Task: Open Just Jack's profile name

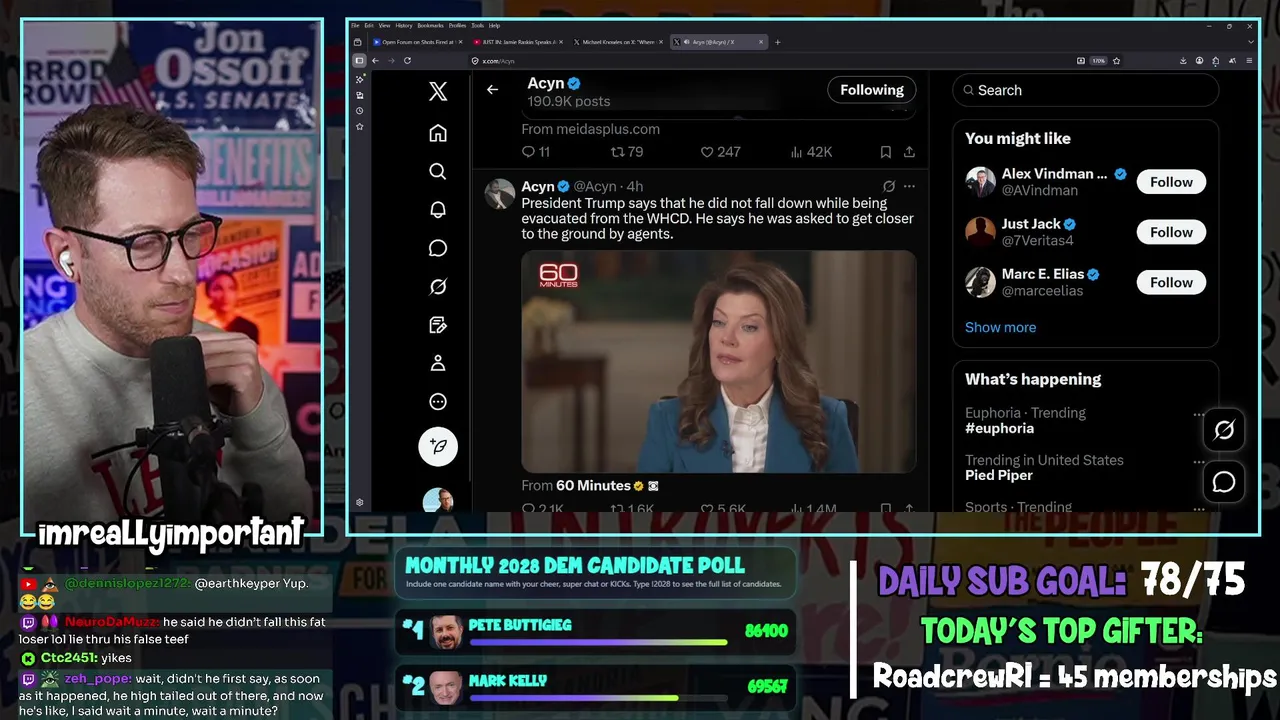Action: [x=1031, y=224]
